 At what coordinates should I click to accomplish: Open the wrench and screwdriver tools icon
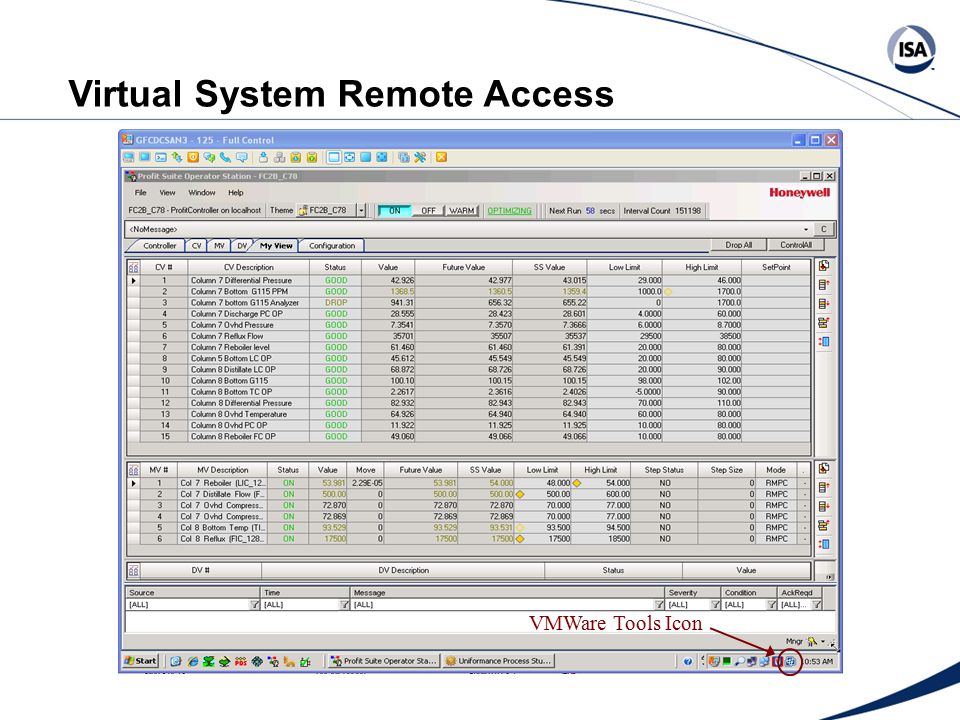click(x=420, y=157)
